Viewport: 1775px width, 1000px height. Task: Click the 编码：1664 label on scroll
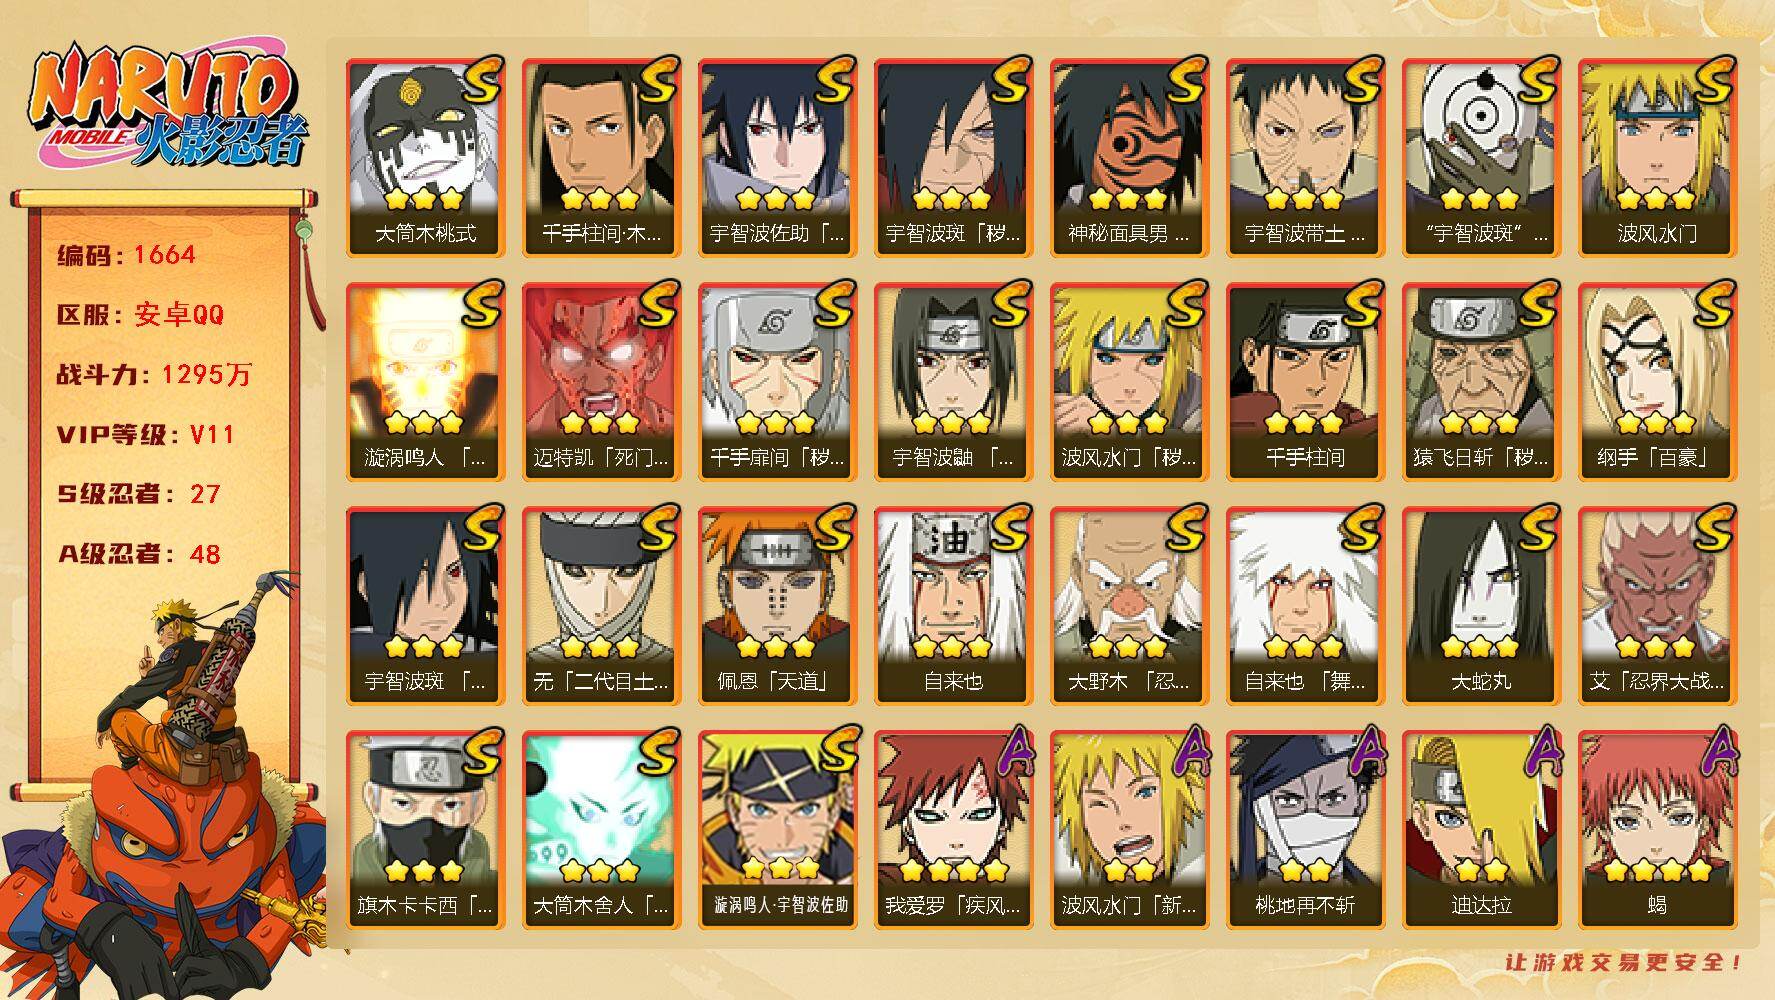[126, 255]
